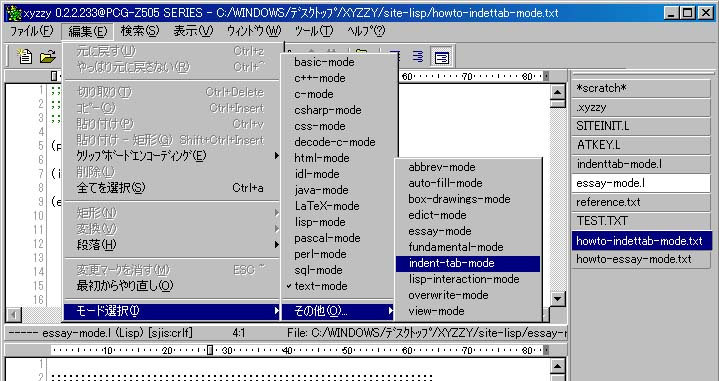Open the ウィンドウ(W) menu
719x381 pixels.
(x=254, y=31)
